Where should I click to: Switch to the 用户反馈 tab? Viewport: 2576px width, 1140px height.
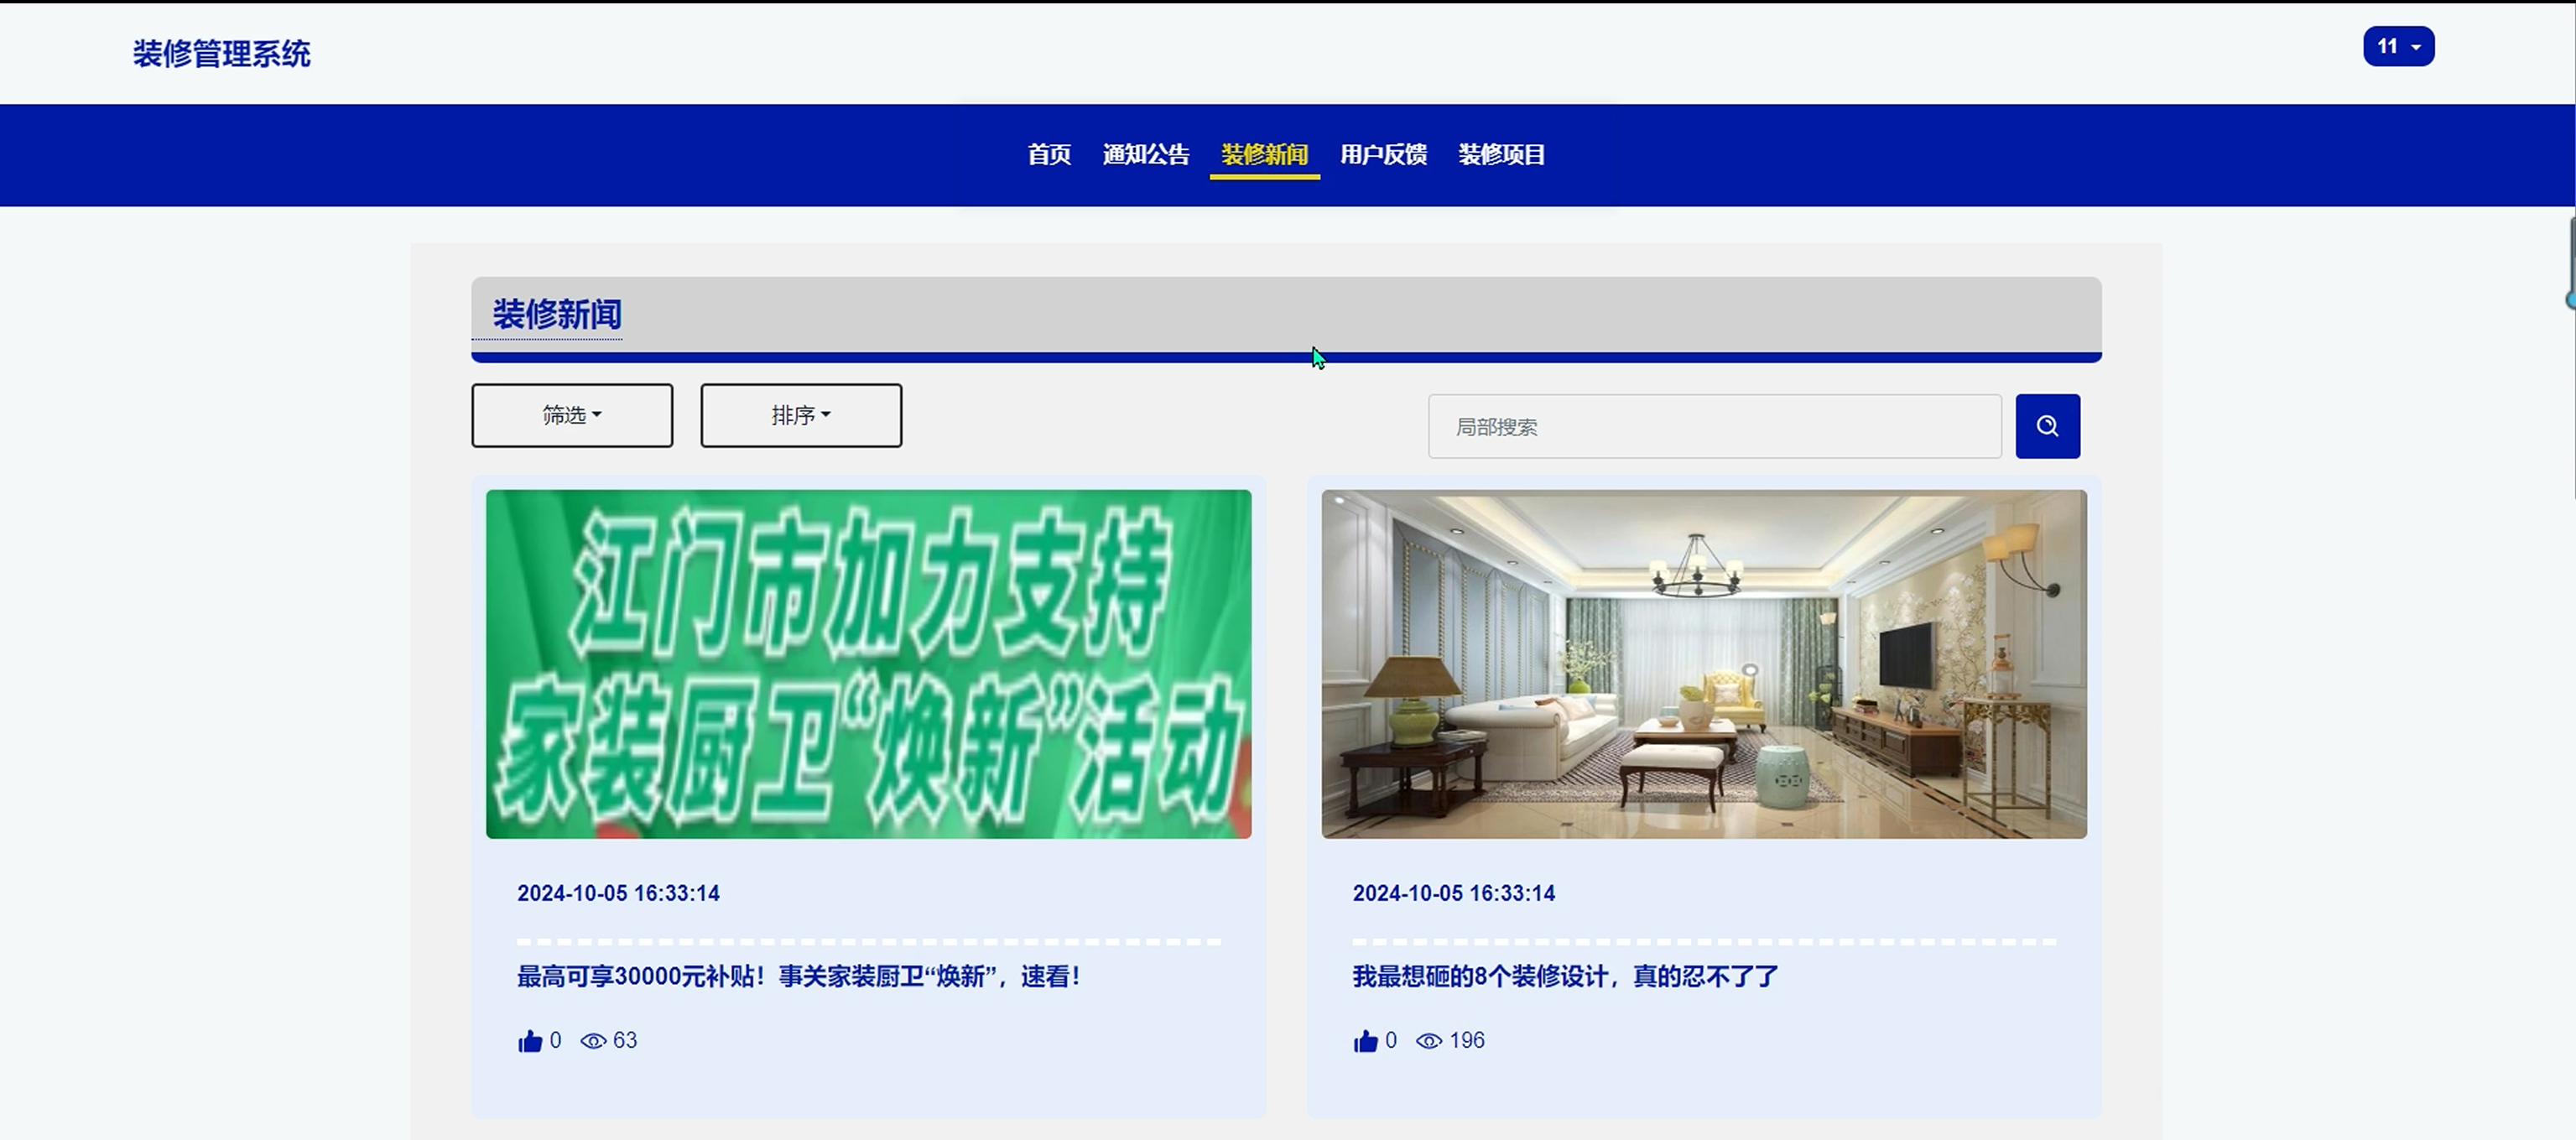point(1383,155)
